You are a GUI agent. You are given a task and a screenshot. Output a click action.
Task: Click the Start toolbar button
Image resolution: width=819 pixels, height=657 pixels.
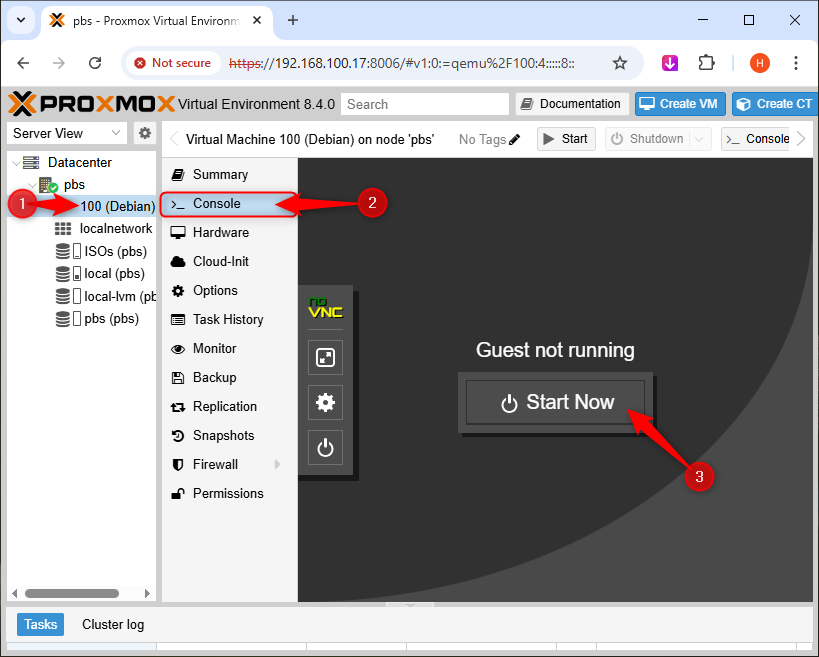(x=566, y=139)
